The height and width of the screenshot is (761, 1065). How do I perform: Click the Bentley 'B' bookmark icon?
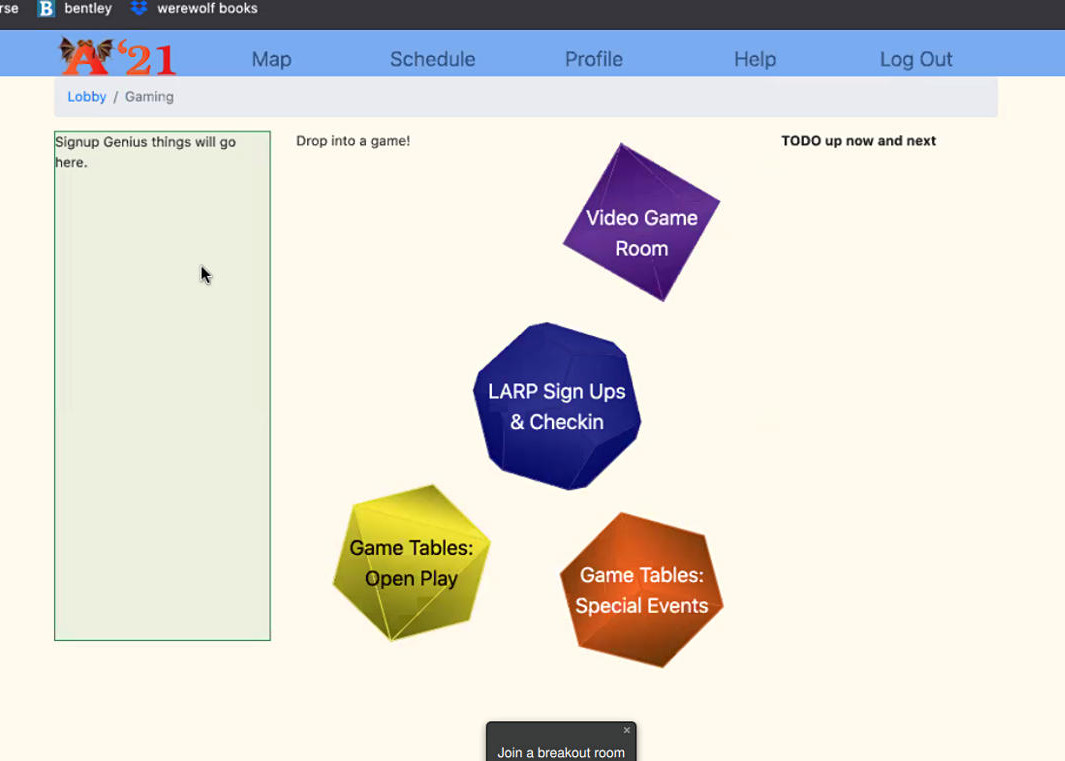click(46, 9)
